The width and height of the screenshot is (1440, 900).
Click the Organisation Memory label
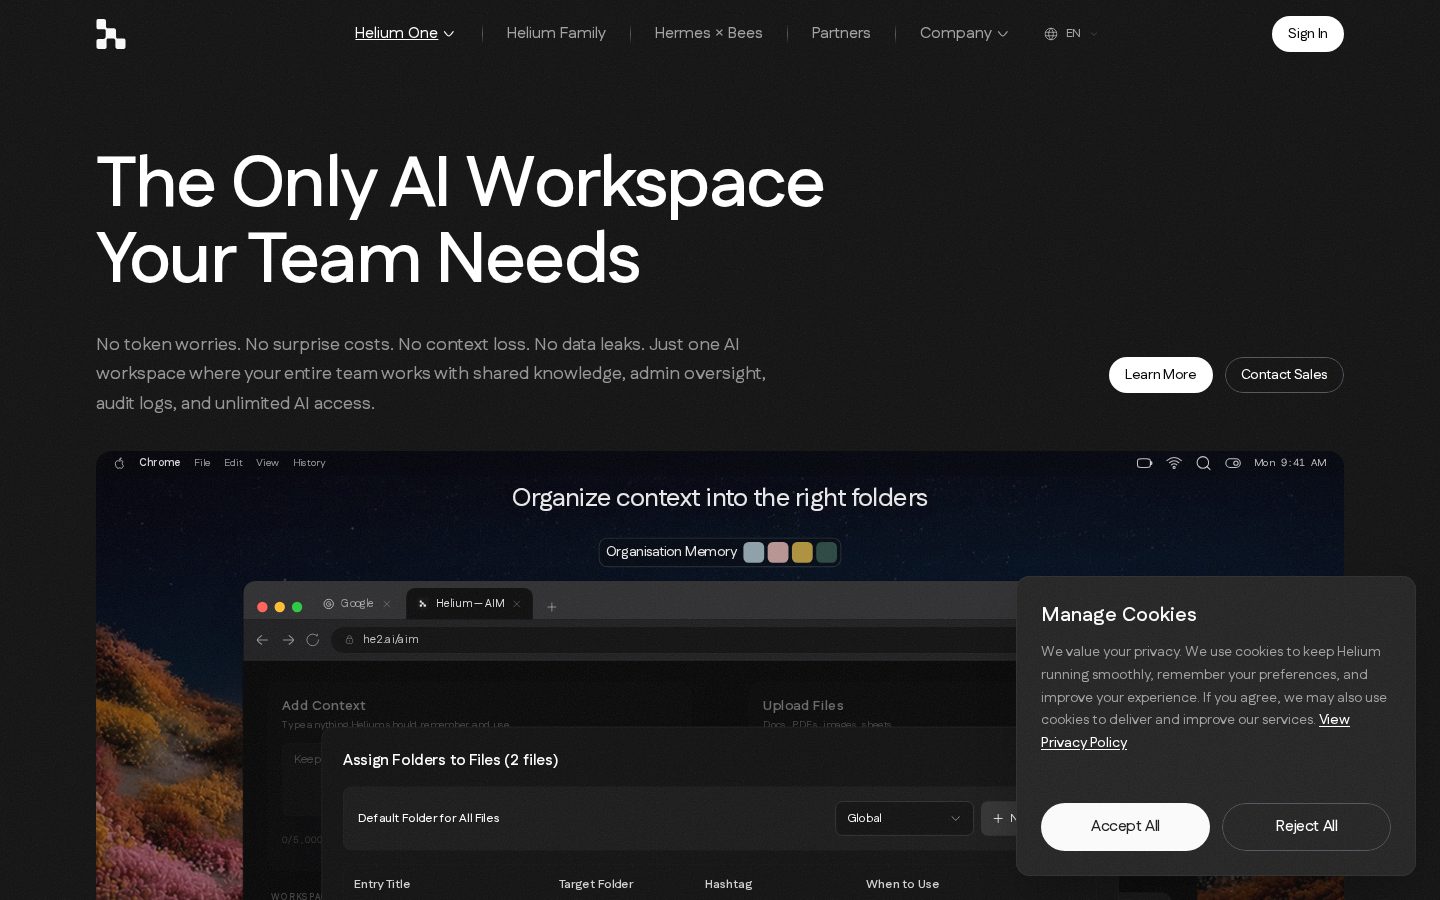click(671, 552)
